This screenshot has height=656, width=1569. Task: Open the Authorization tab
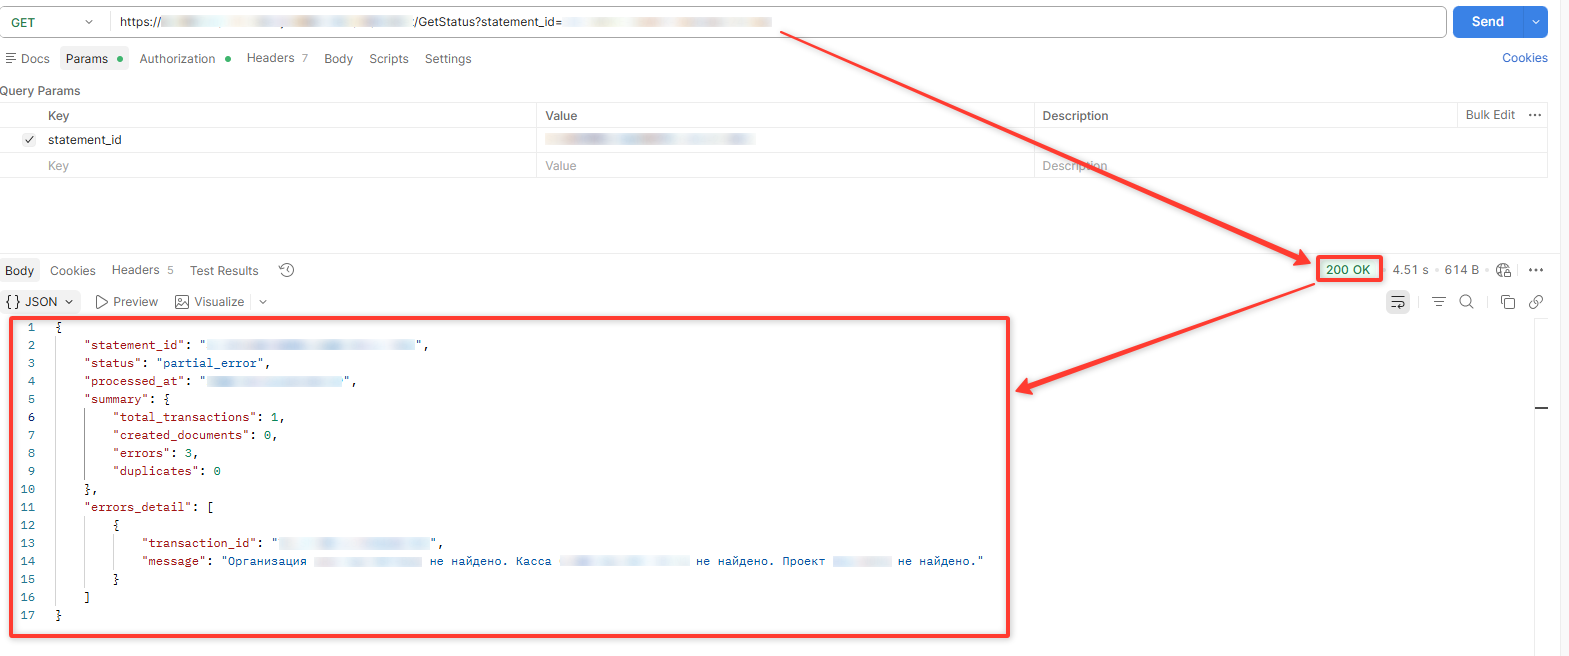coord(186,59)
